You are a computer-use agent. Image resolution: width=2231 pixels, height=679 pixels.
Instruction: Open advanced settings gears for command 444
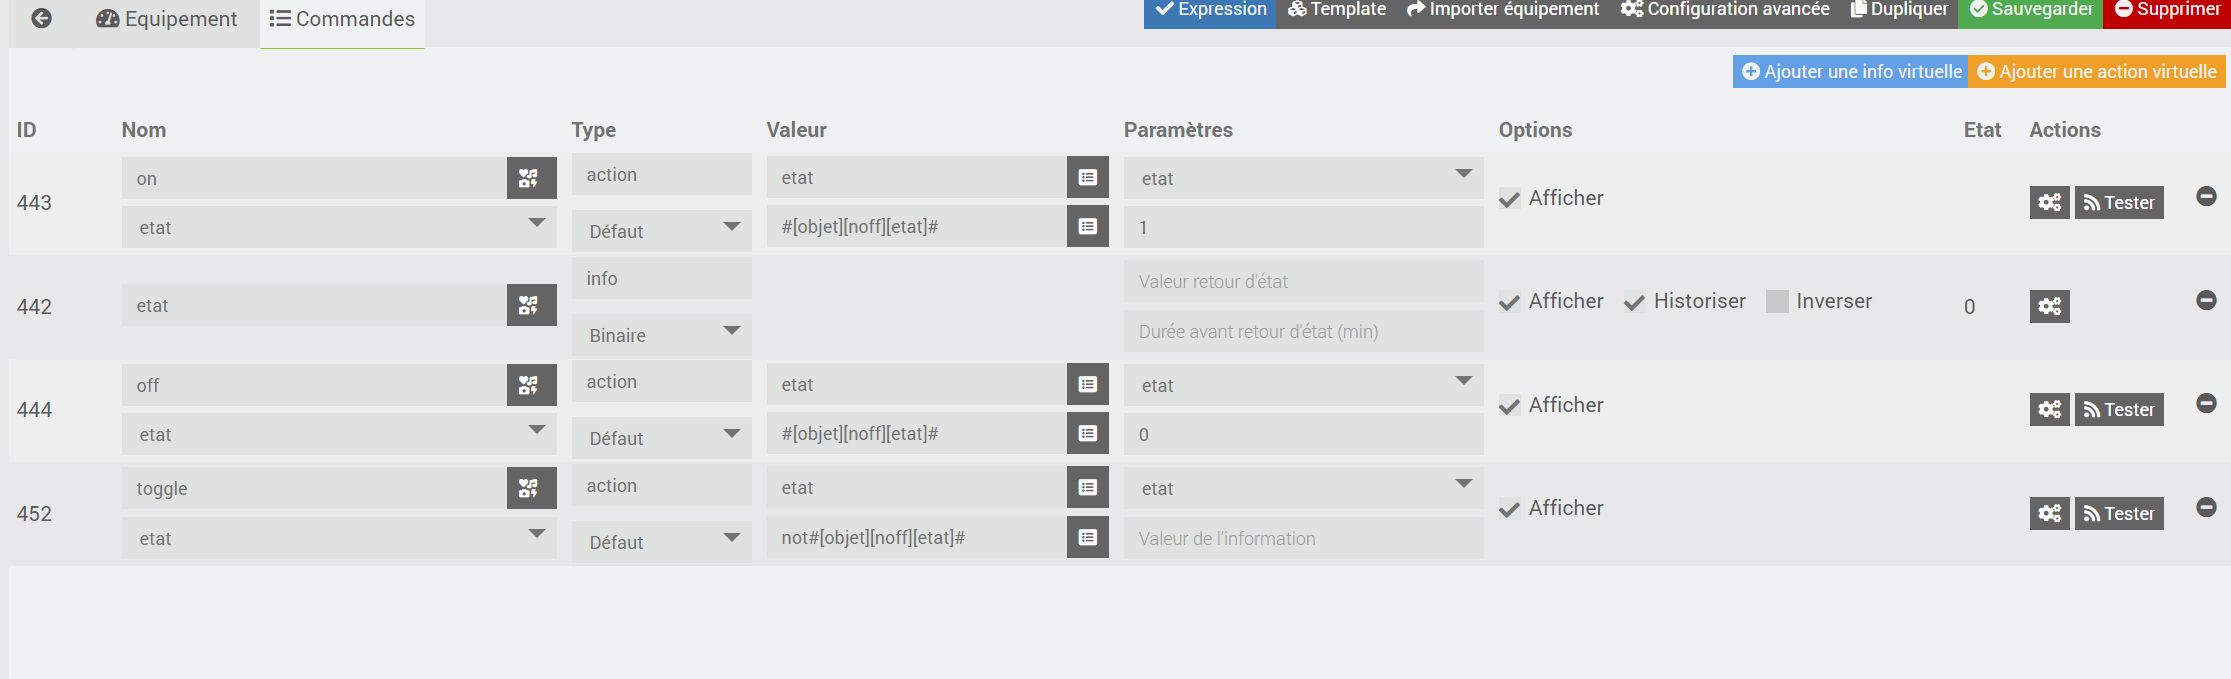pyautogui.click(x=2049, y=409)
